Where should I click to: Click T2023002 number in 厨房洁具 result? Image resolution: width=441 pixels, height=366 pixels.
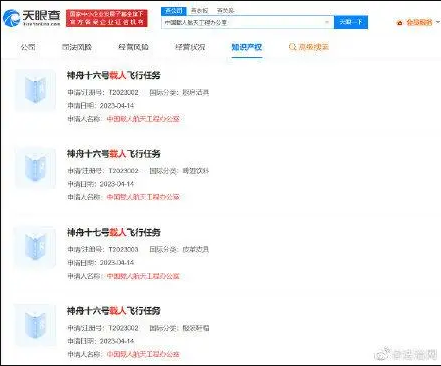[123, 92]
